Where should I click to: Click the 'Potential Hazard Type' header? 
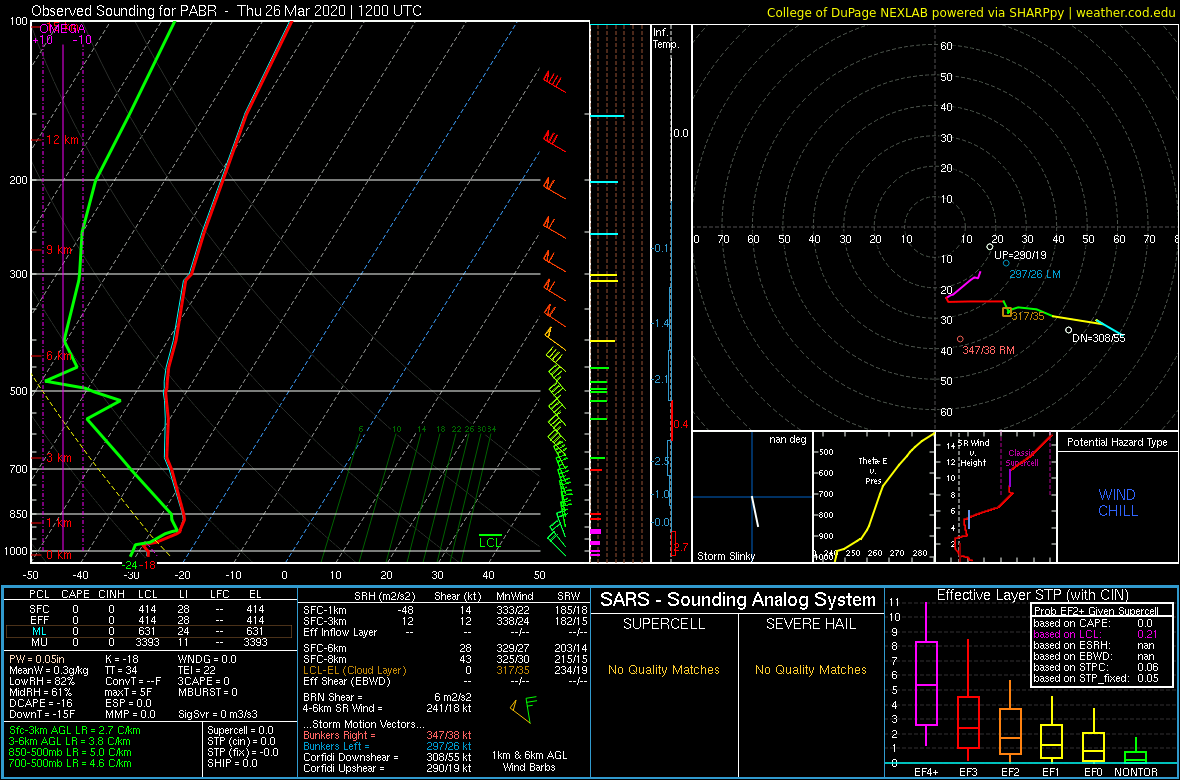click(1117, 442)
